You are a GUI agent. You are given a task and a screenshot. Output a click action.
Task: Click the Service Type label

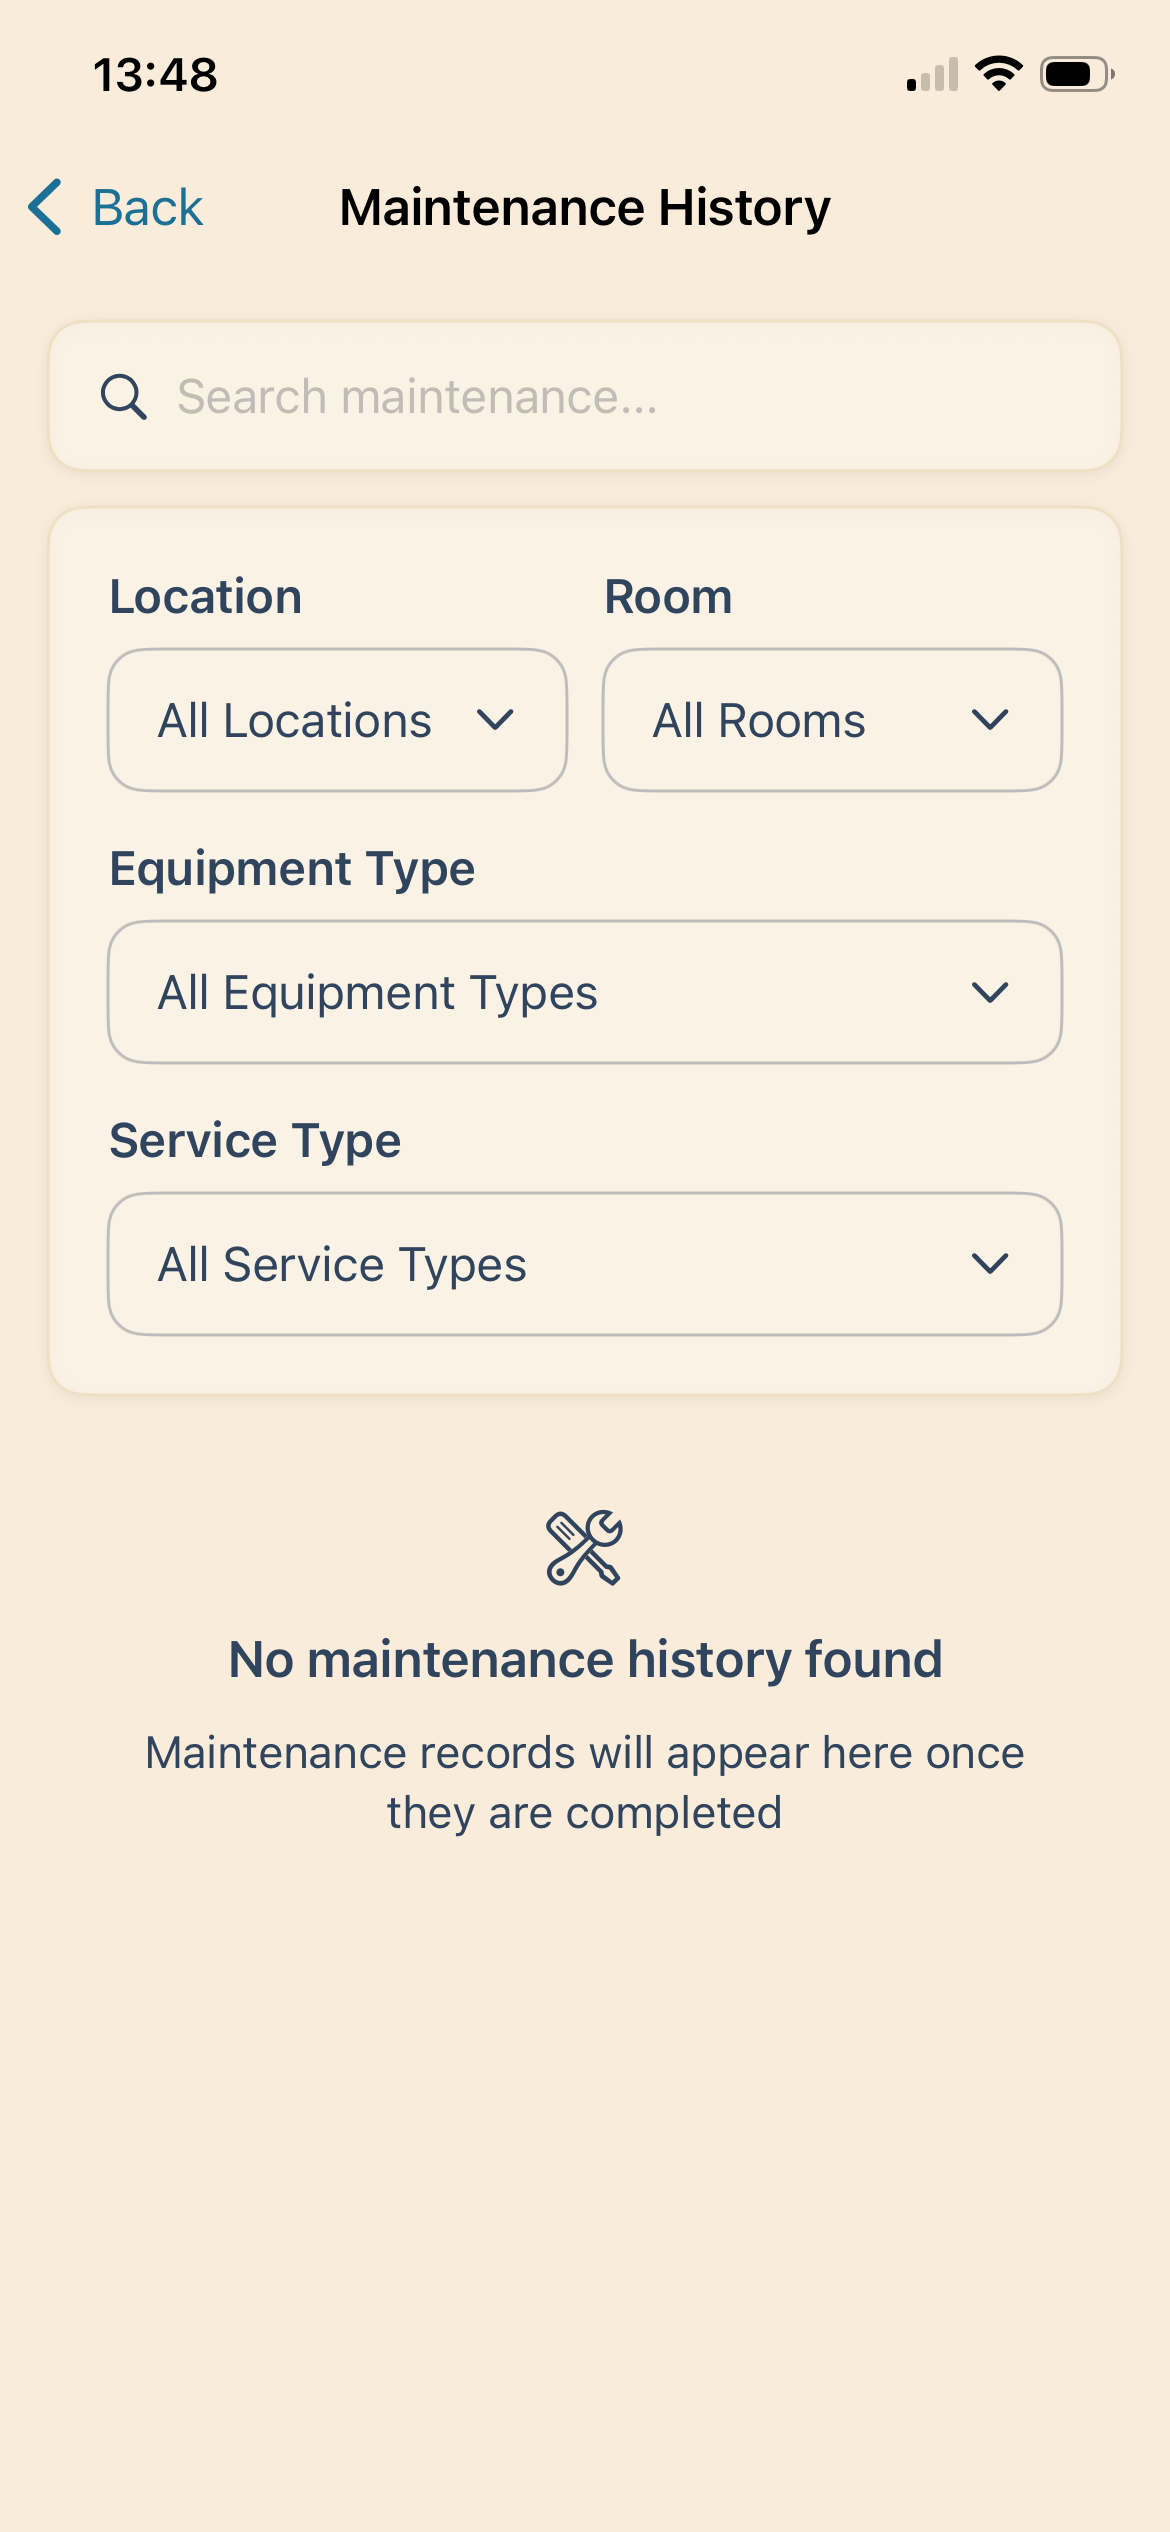click(x=255, y=1140)
